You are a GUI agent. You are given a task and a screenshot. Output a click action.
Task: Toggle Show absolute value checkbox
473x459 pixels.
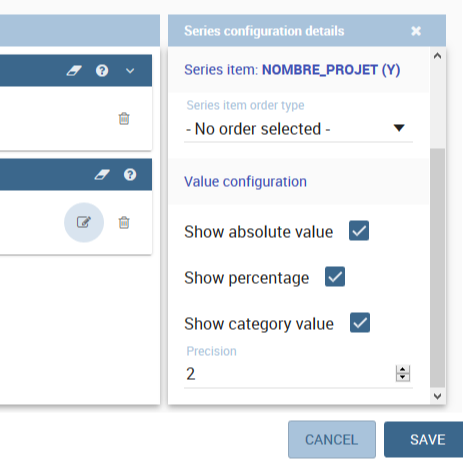[x=359, y=230]
